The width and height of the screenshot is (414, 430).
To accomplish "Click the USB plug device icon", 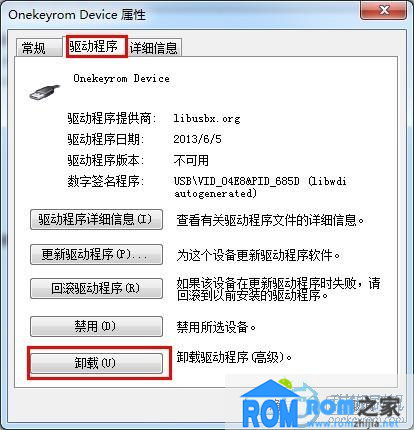I will [x=44, y=92].
